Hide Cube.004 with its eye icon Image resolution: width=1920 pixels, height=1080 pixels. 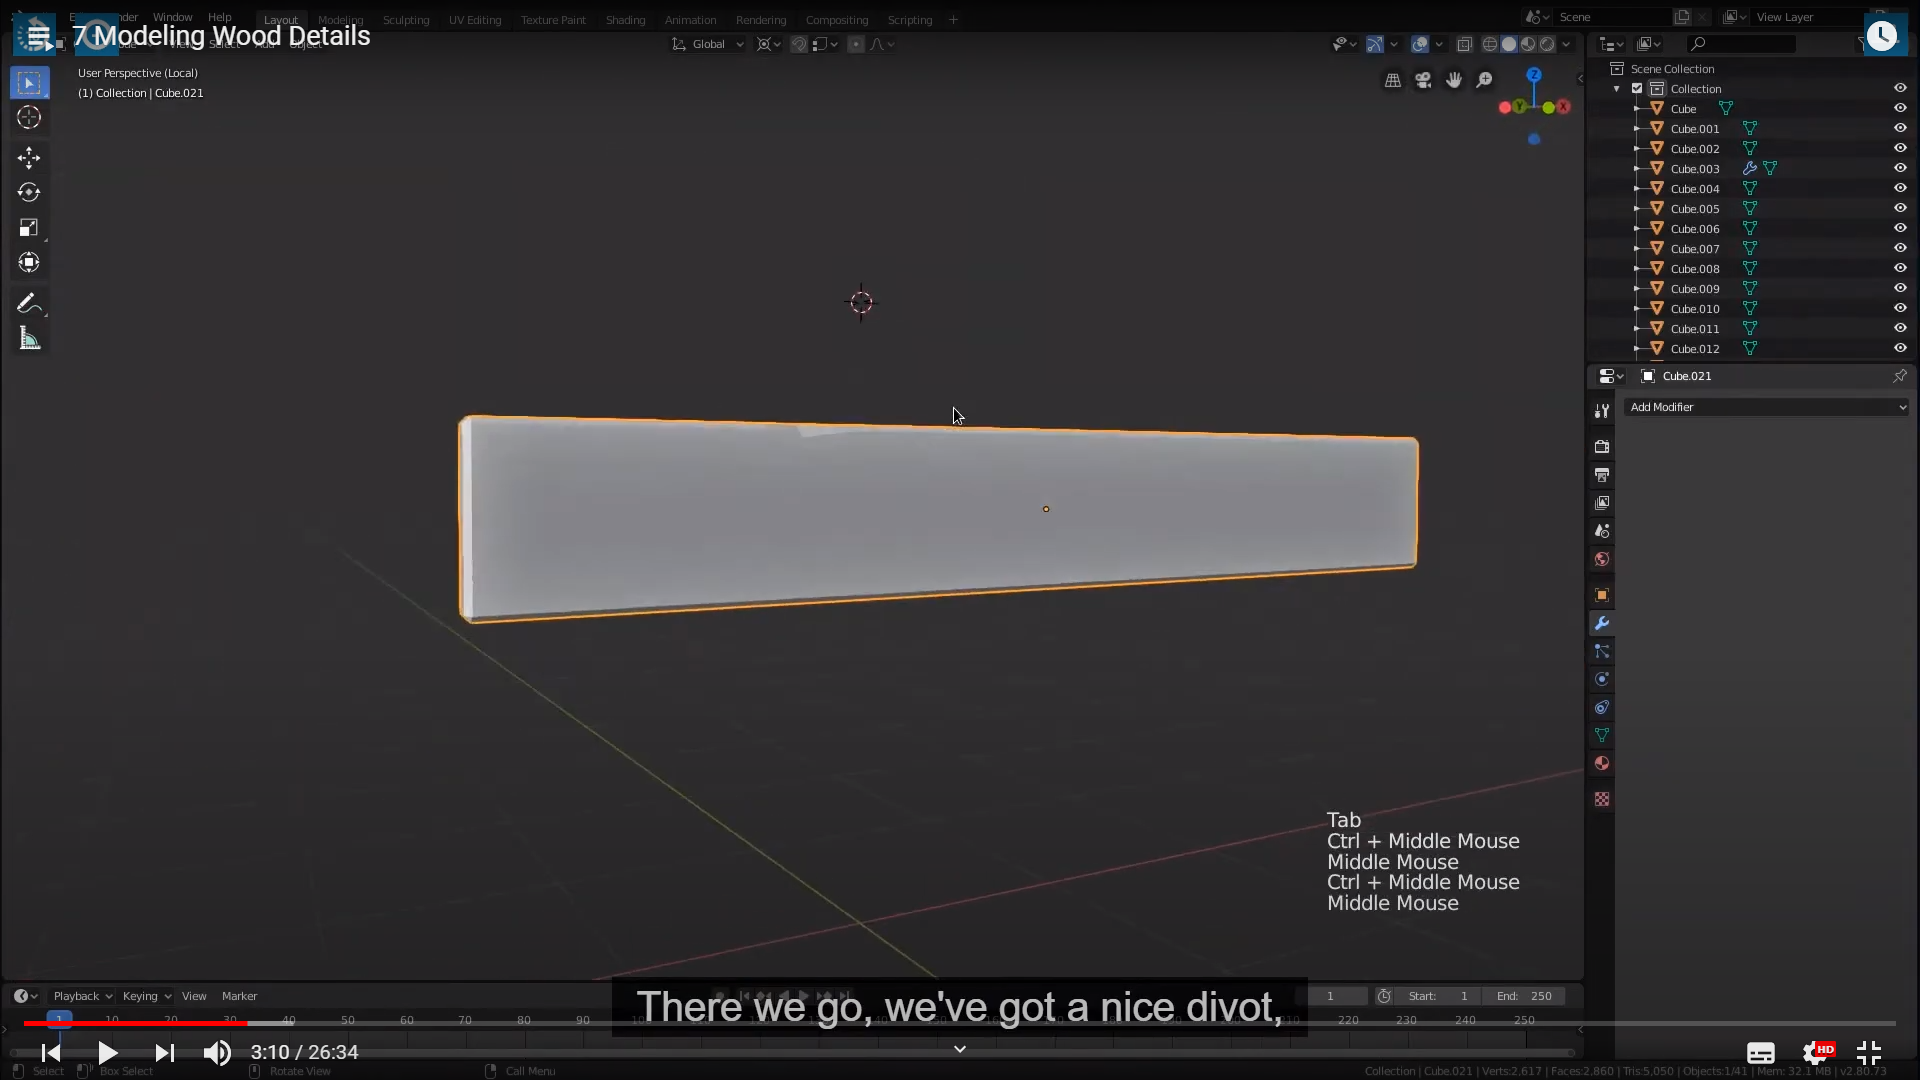[1900, 188]
